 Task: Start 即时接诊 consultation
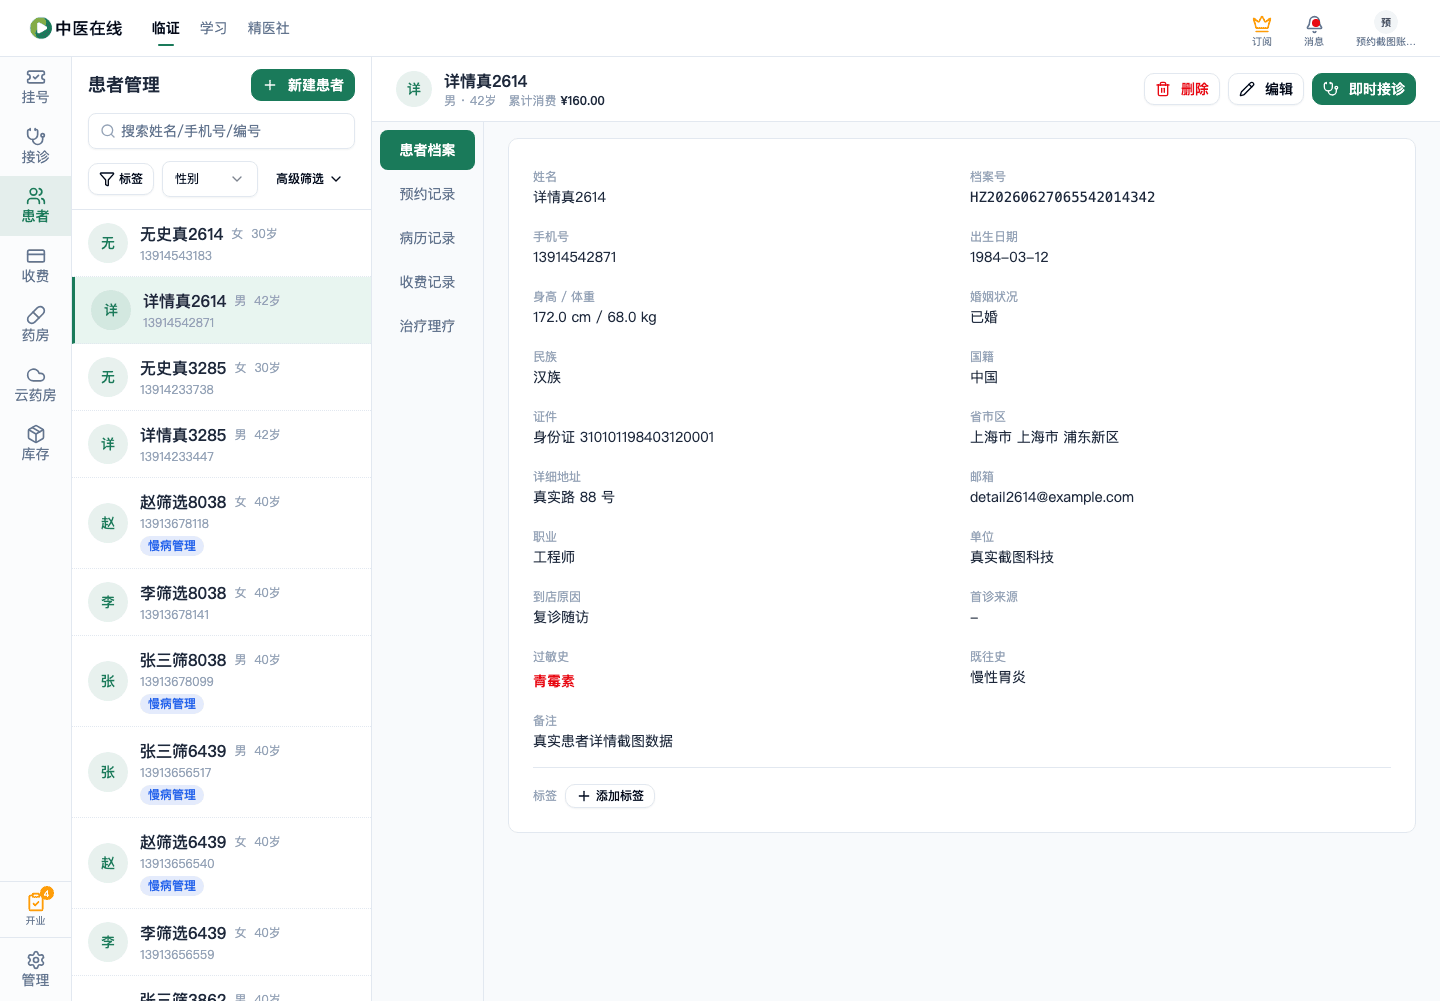(1364, 89)
